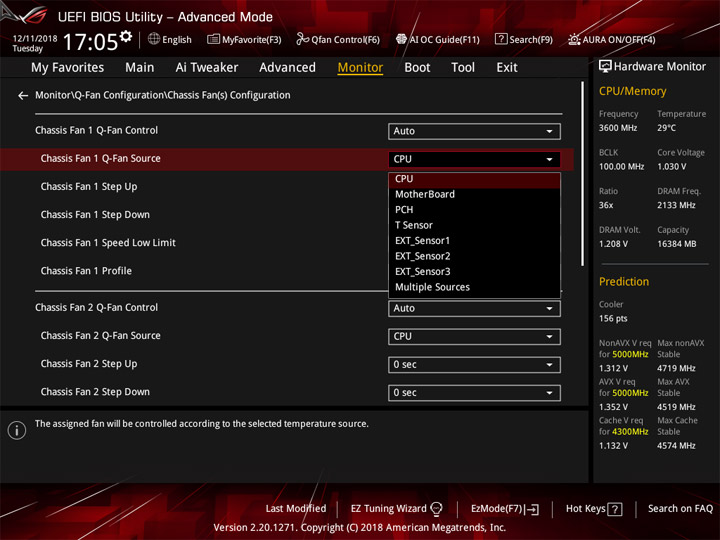
Task: Choose MotherBoard as the fan source
Action: (474, 194)
